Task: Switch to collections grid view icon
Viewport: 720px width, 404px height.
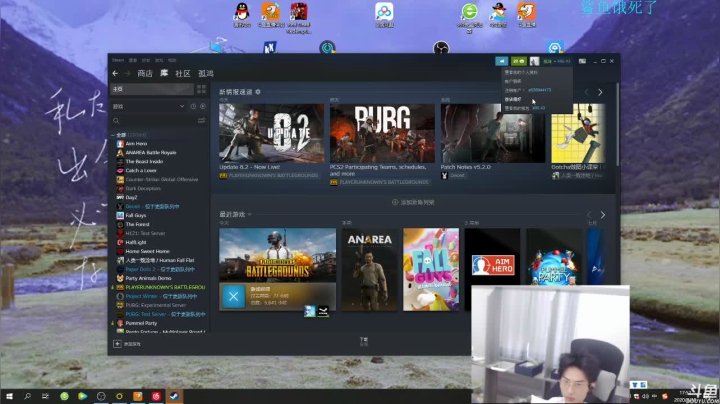Action: pyautogui.click(x=201, y=89)
